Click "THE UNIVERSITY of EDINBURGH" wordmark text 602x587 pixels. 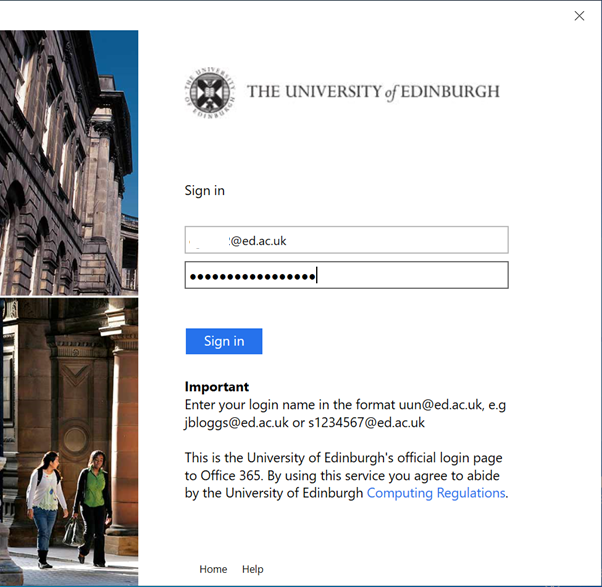point(373,92)
